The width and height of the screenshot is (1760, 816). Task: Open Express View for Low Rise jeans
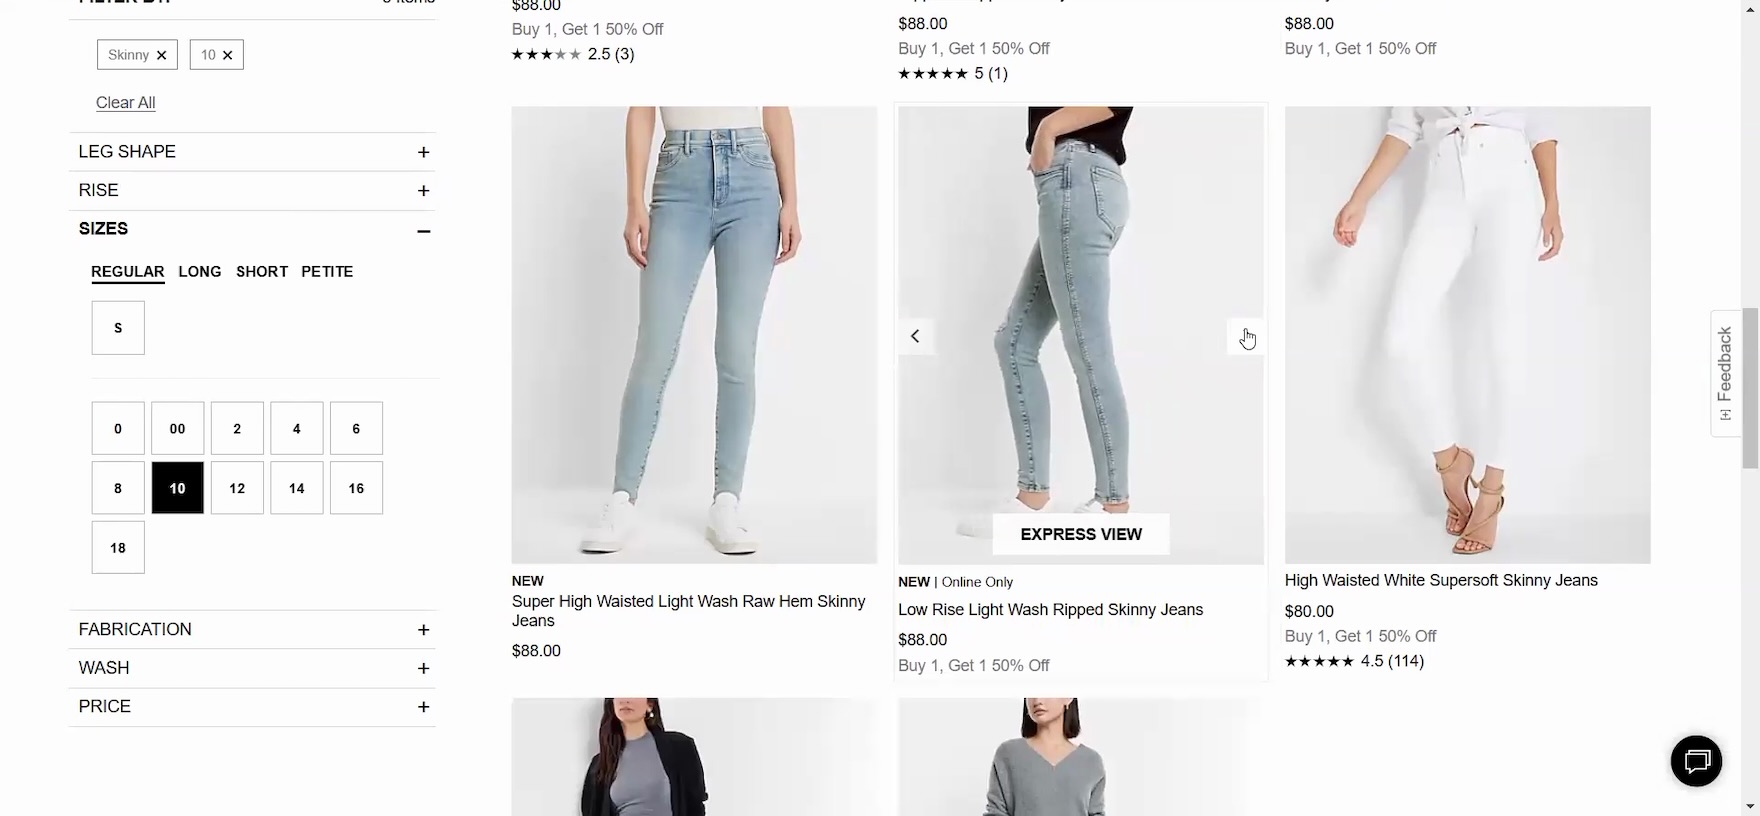[x=1081, y=534]
